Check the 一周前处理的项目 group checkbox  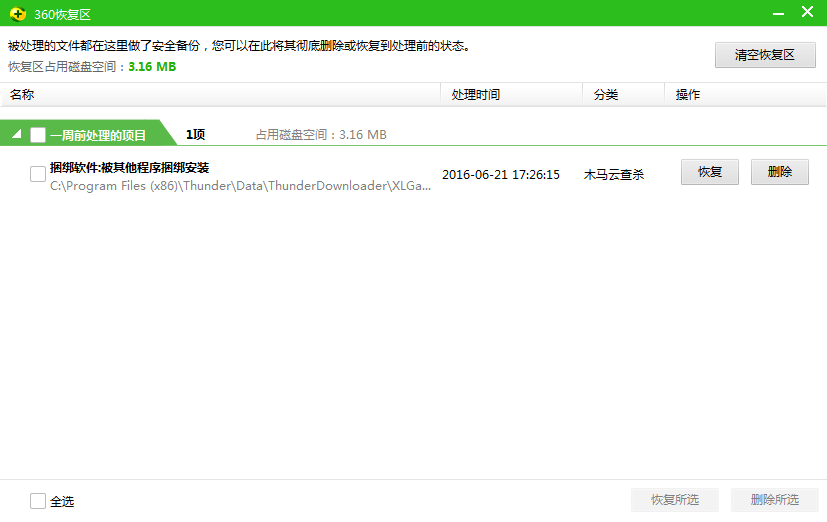point(37,135)
